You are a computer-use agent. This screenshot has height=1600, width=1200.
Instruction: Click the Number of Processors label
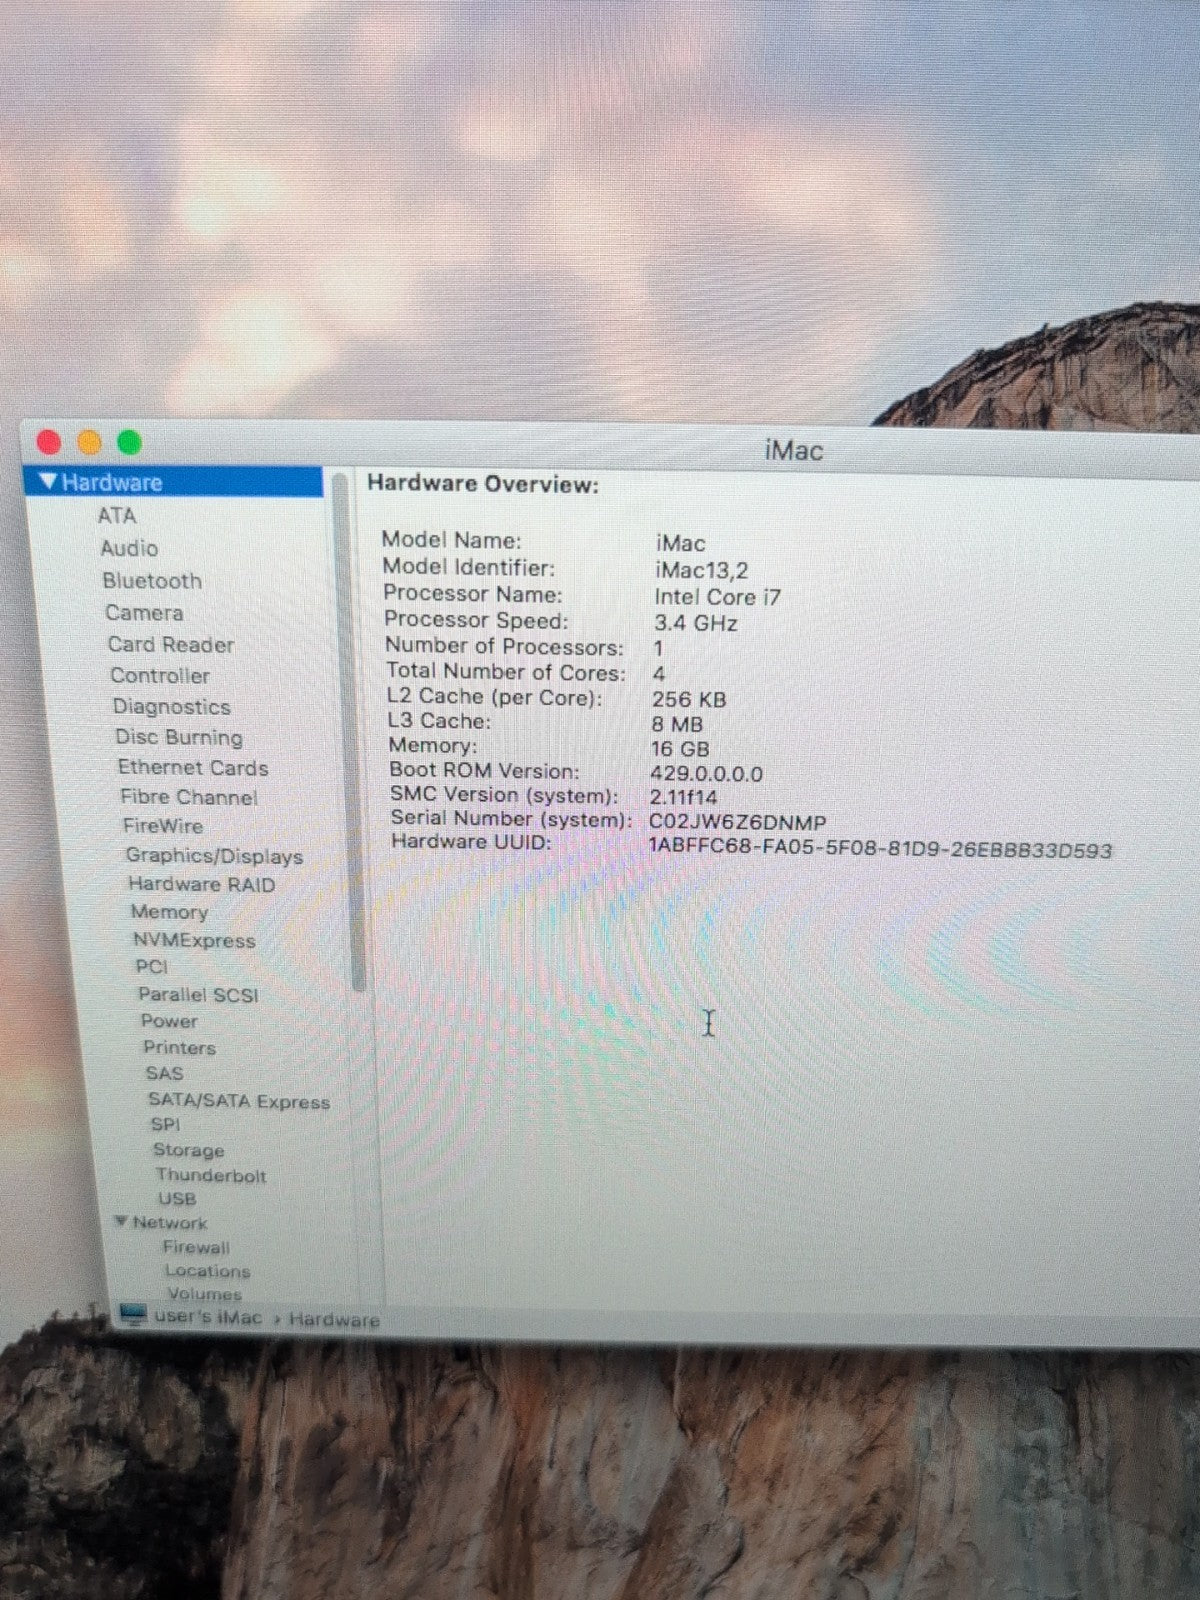click(x=504, y=647)
